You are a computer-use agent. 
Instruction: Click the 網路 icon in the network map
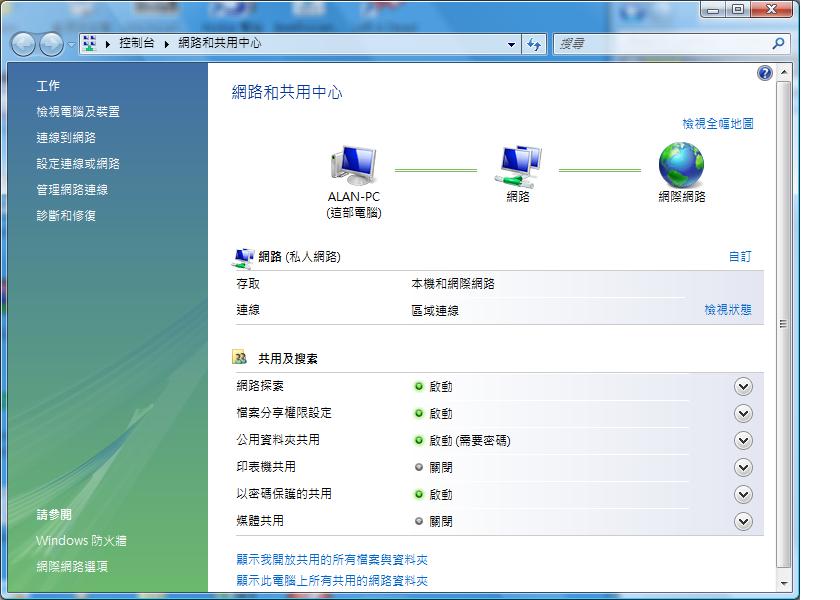coord(516,162)
